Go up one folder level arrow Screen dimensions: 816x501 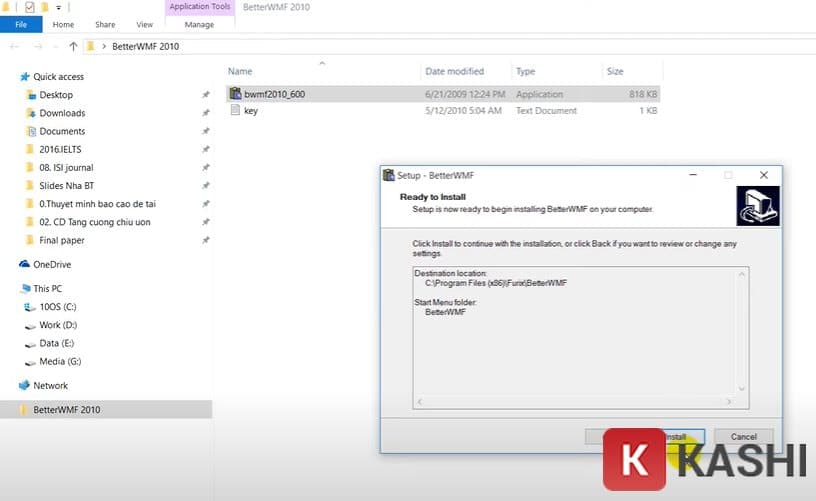(73, 46)
